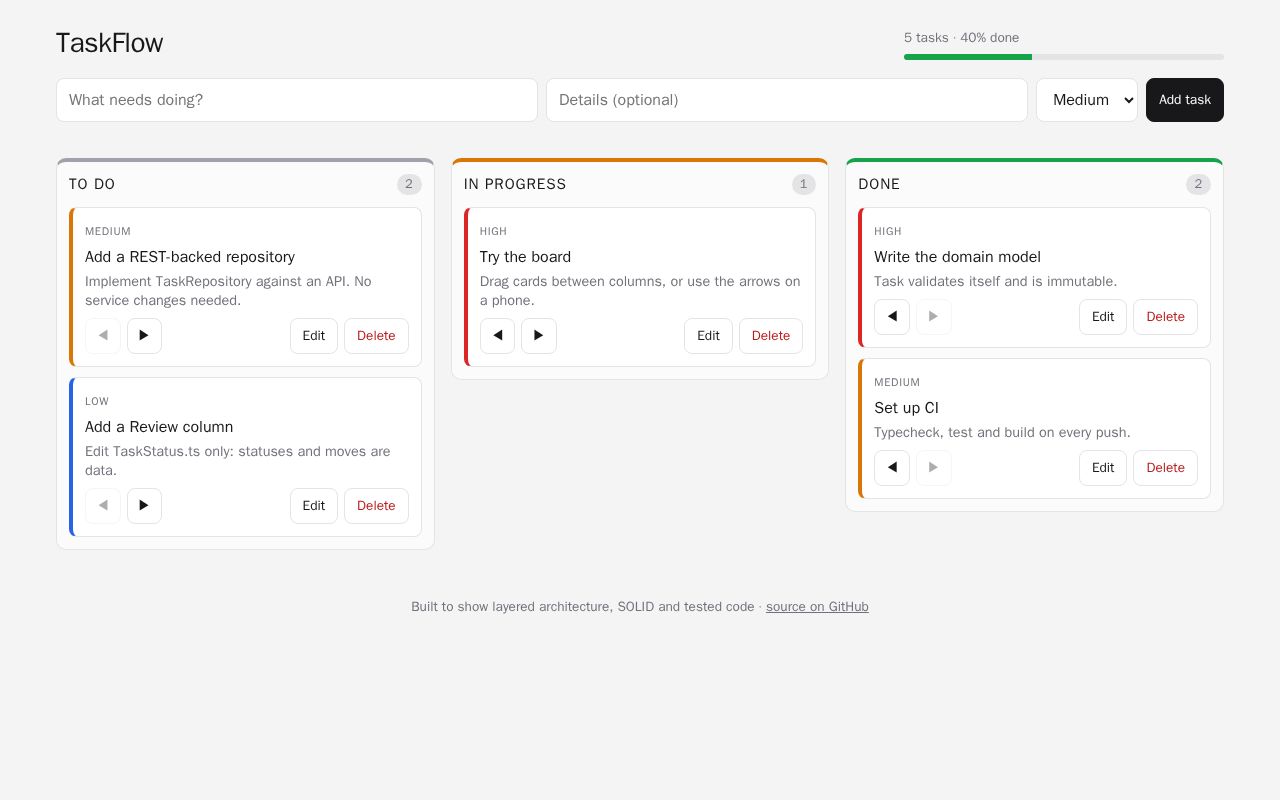Click right arrow on 'Set up CI' card
The height and width of the screenshot is (800, 1280).
[934, 468]
